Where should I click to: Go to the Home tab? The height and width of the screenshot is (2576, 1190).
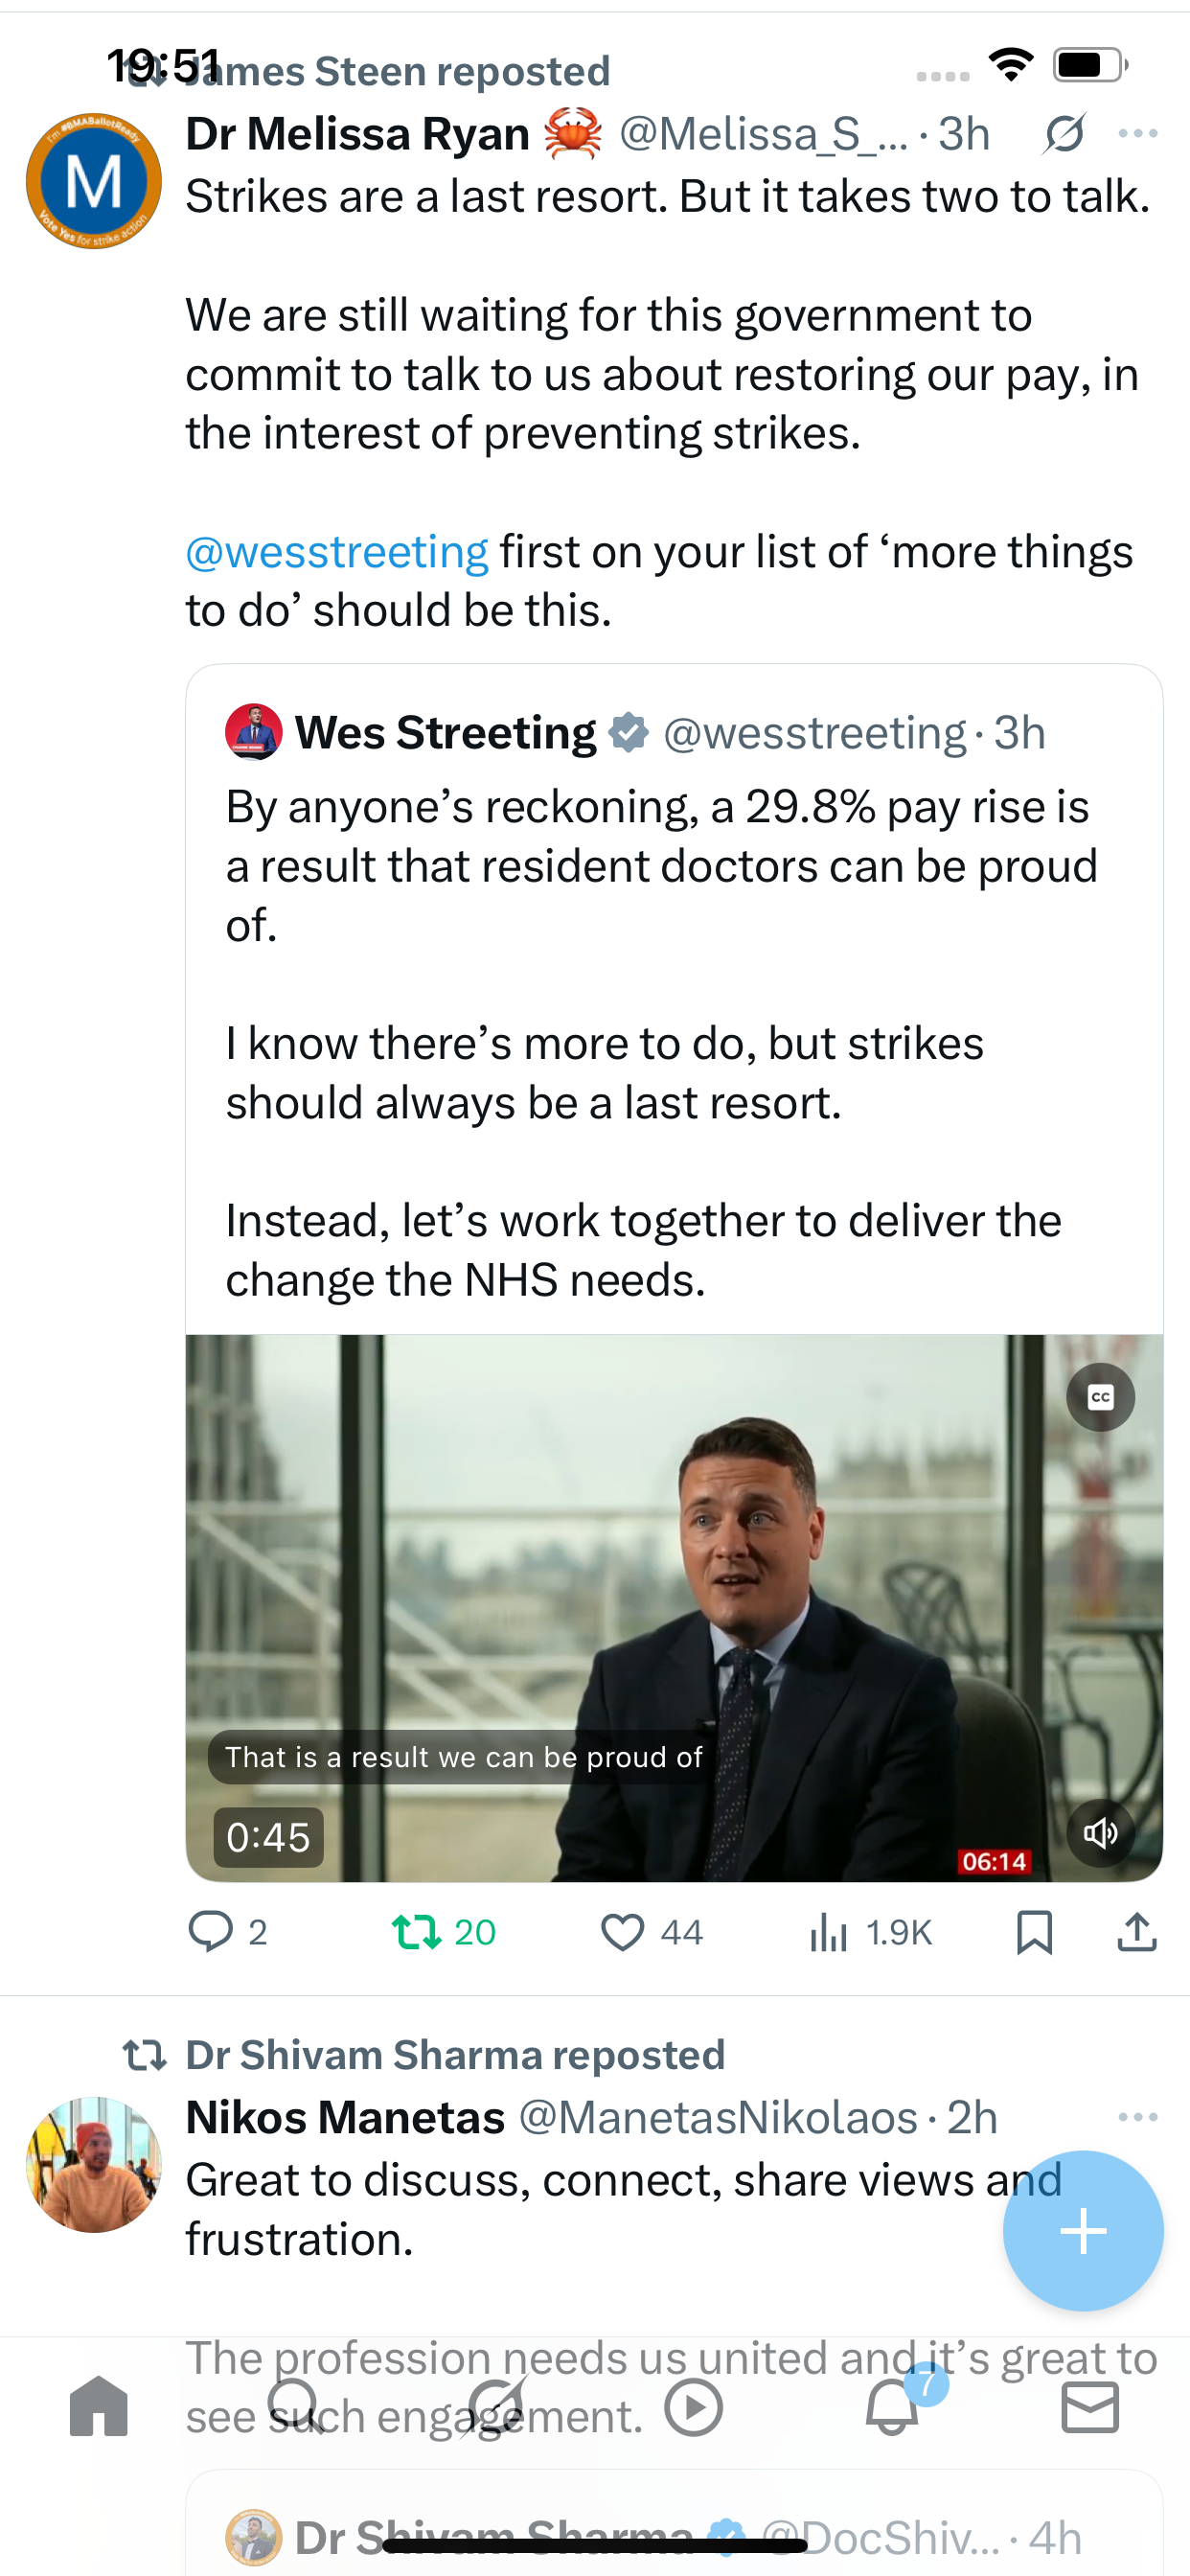click(x=99, y=2406)
